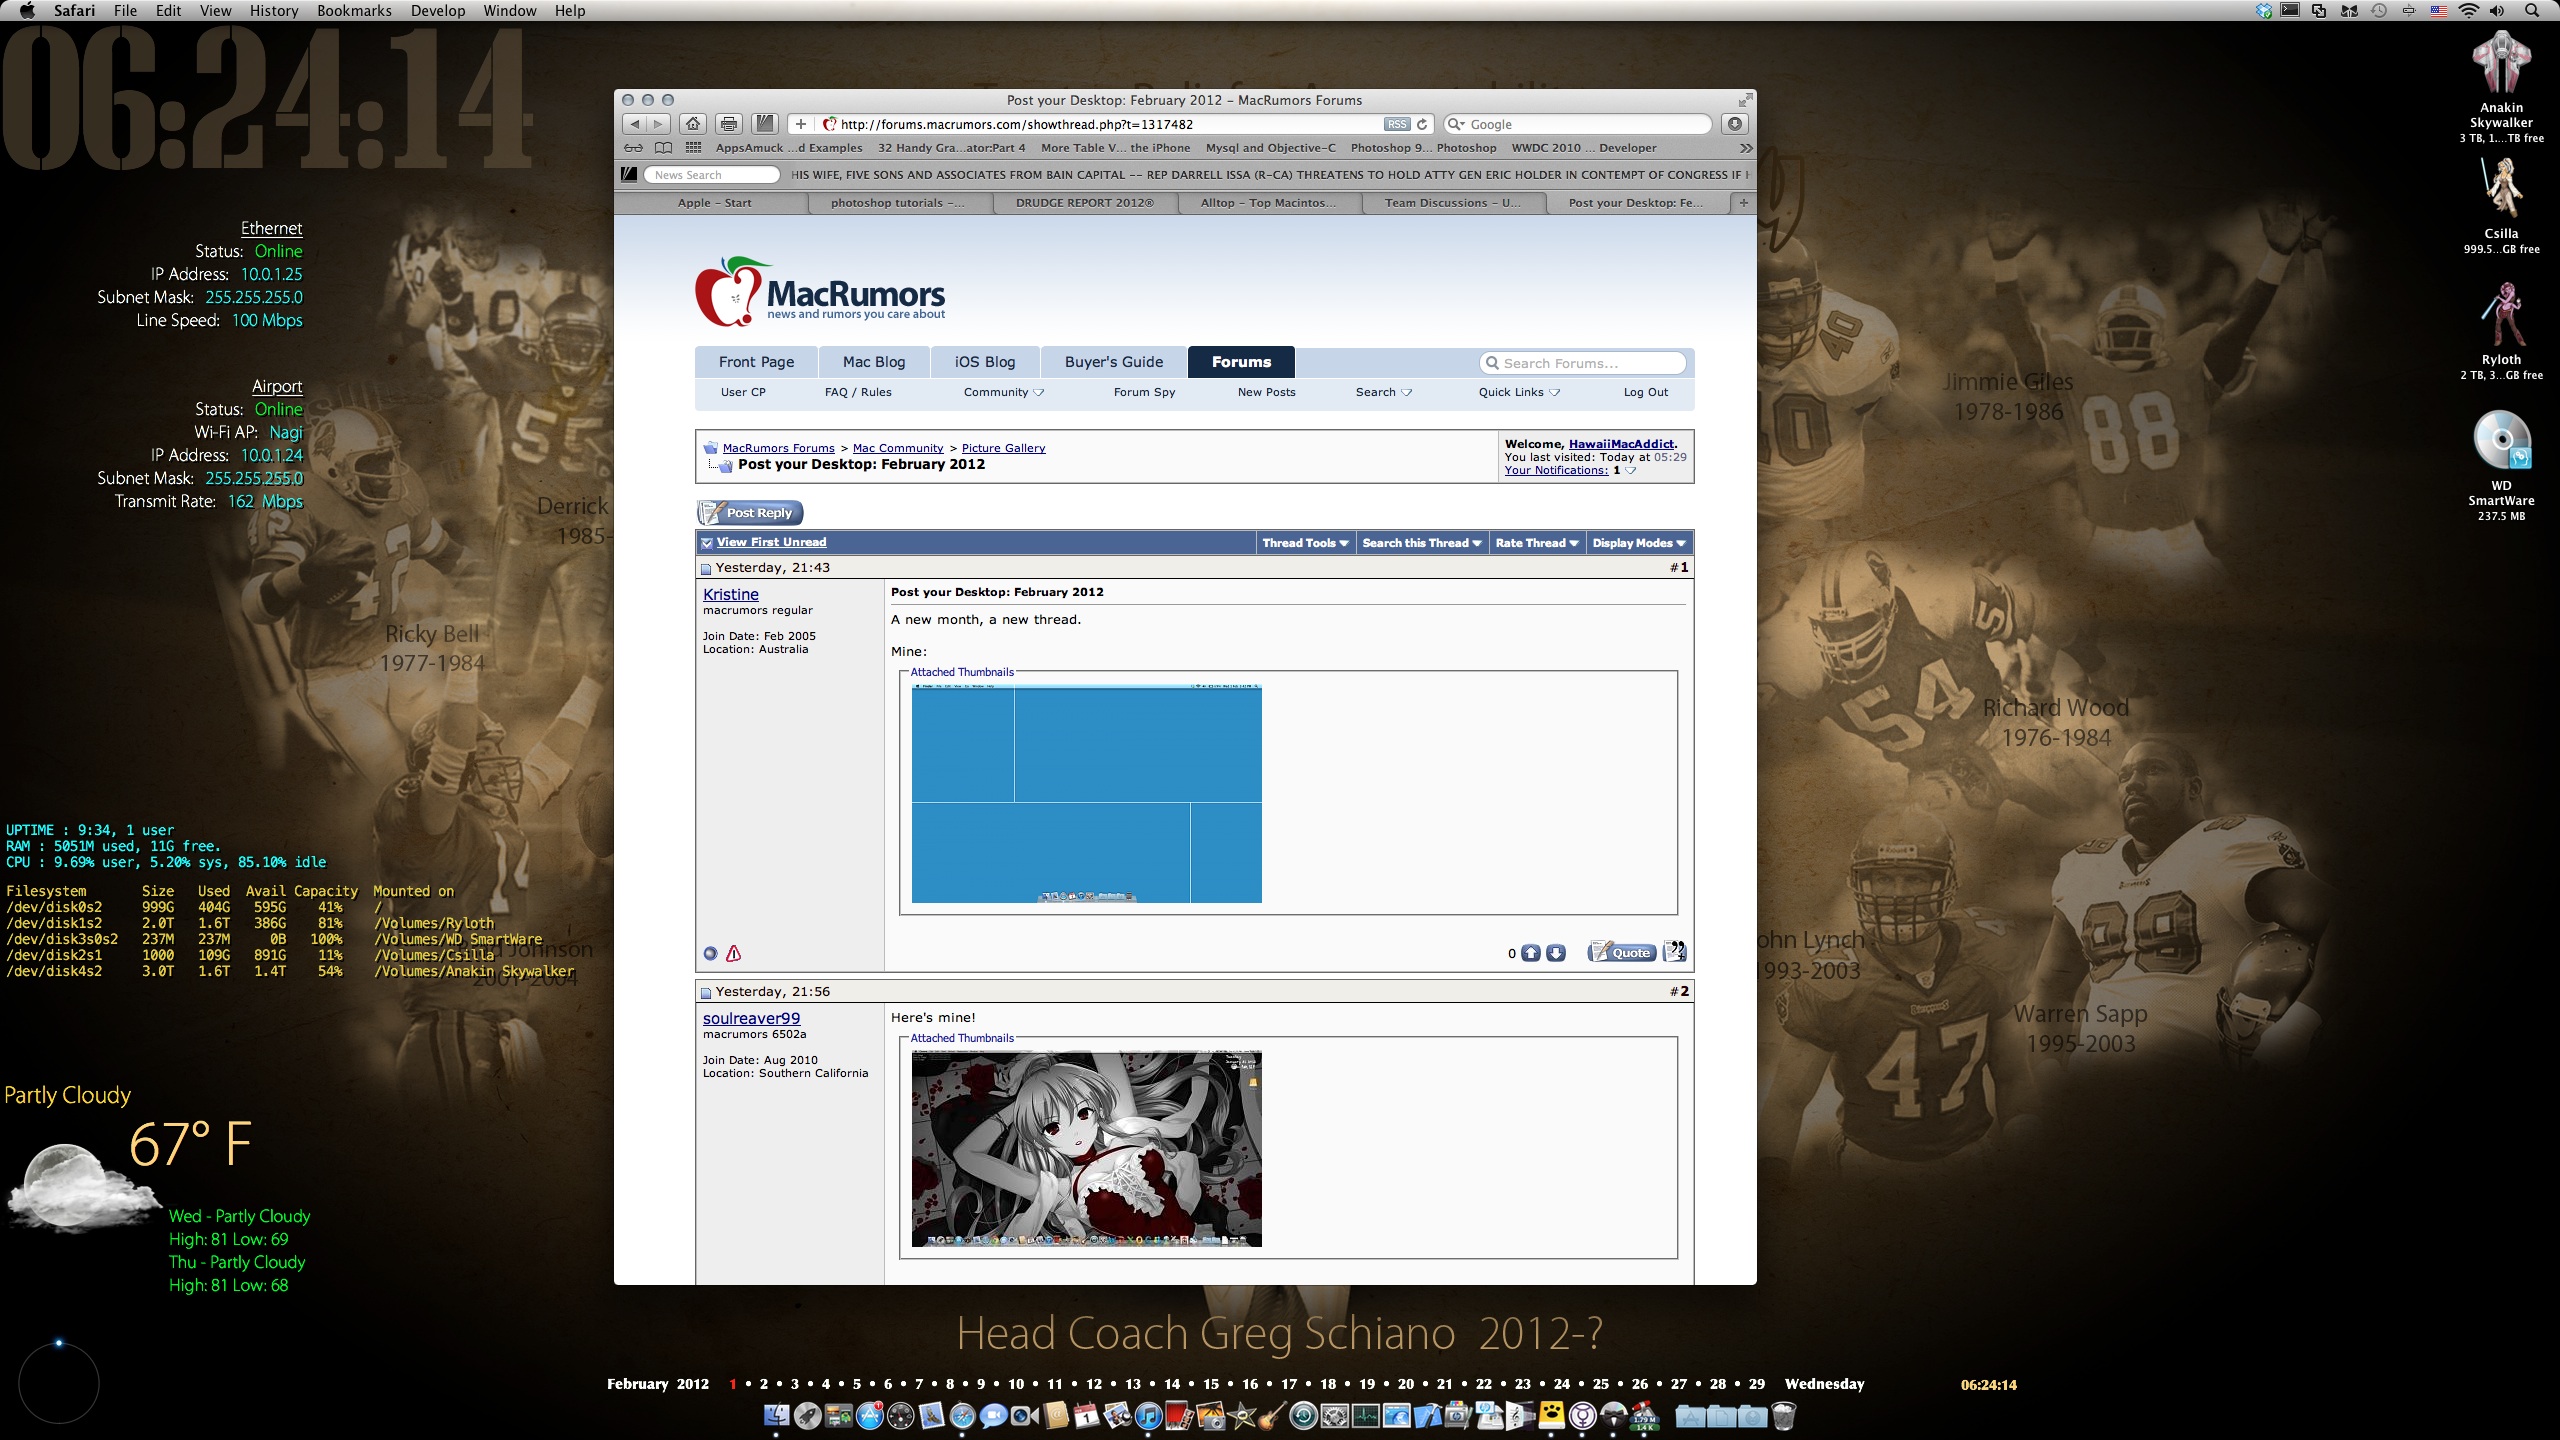Open Kristine's blue desktop thumbnail

(x=1086, y=794)
